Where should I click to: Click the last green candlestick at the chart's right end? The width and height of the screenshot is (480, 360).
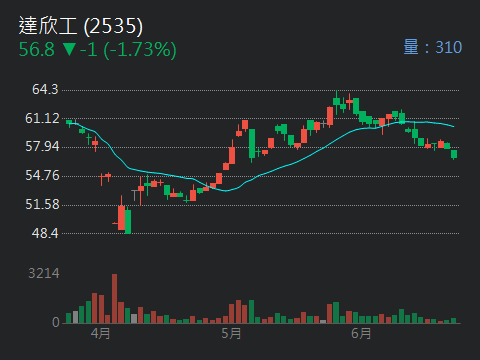click(454, 154)
